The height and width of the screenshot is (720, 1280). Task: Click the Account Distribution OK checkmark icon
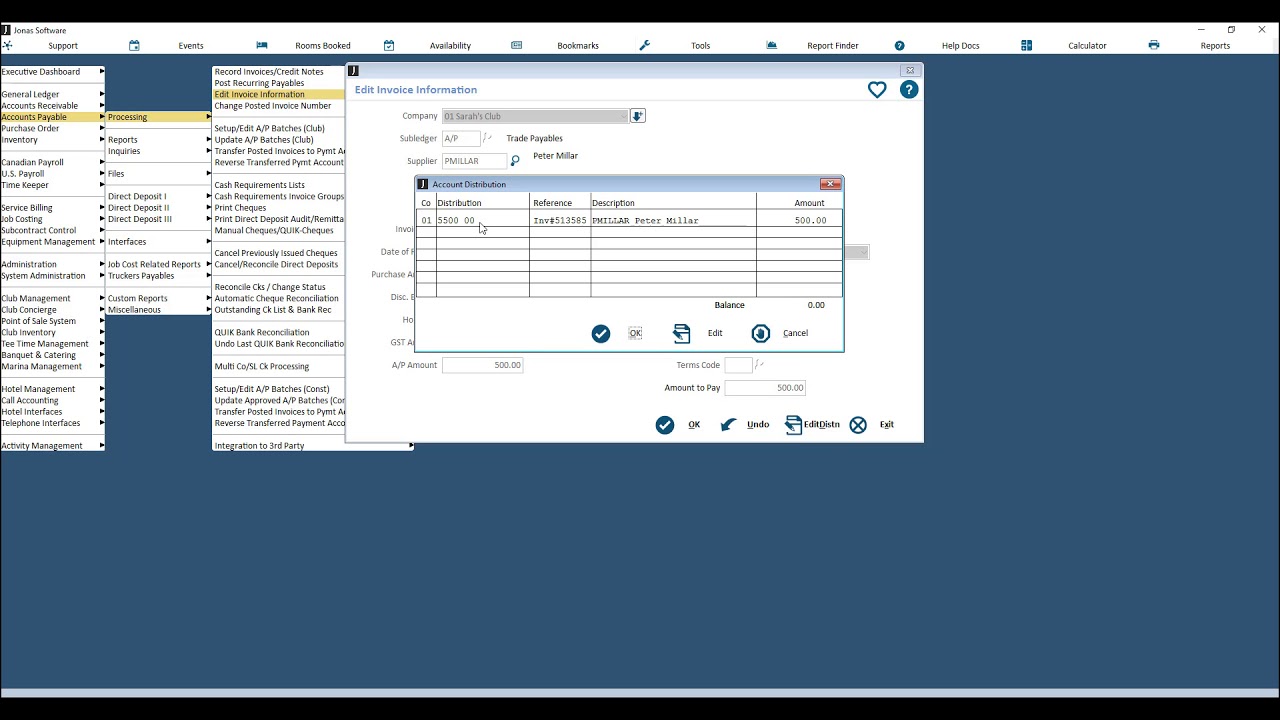click(x=601, y=334)
